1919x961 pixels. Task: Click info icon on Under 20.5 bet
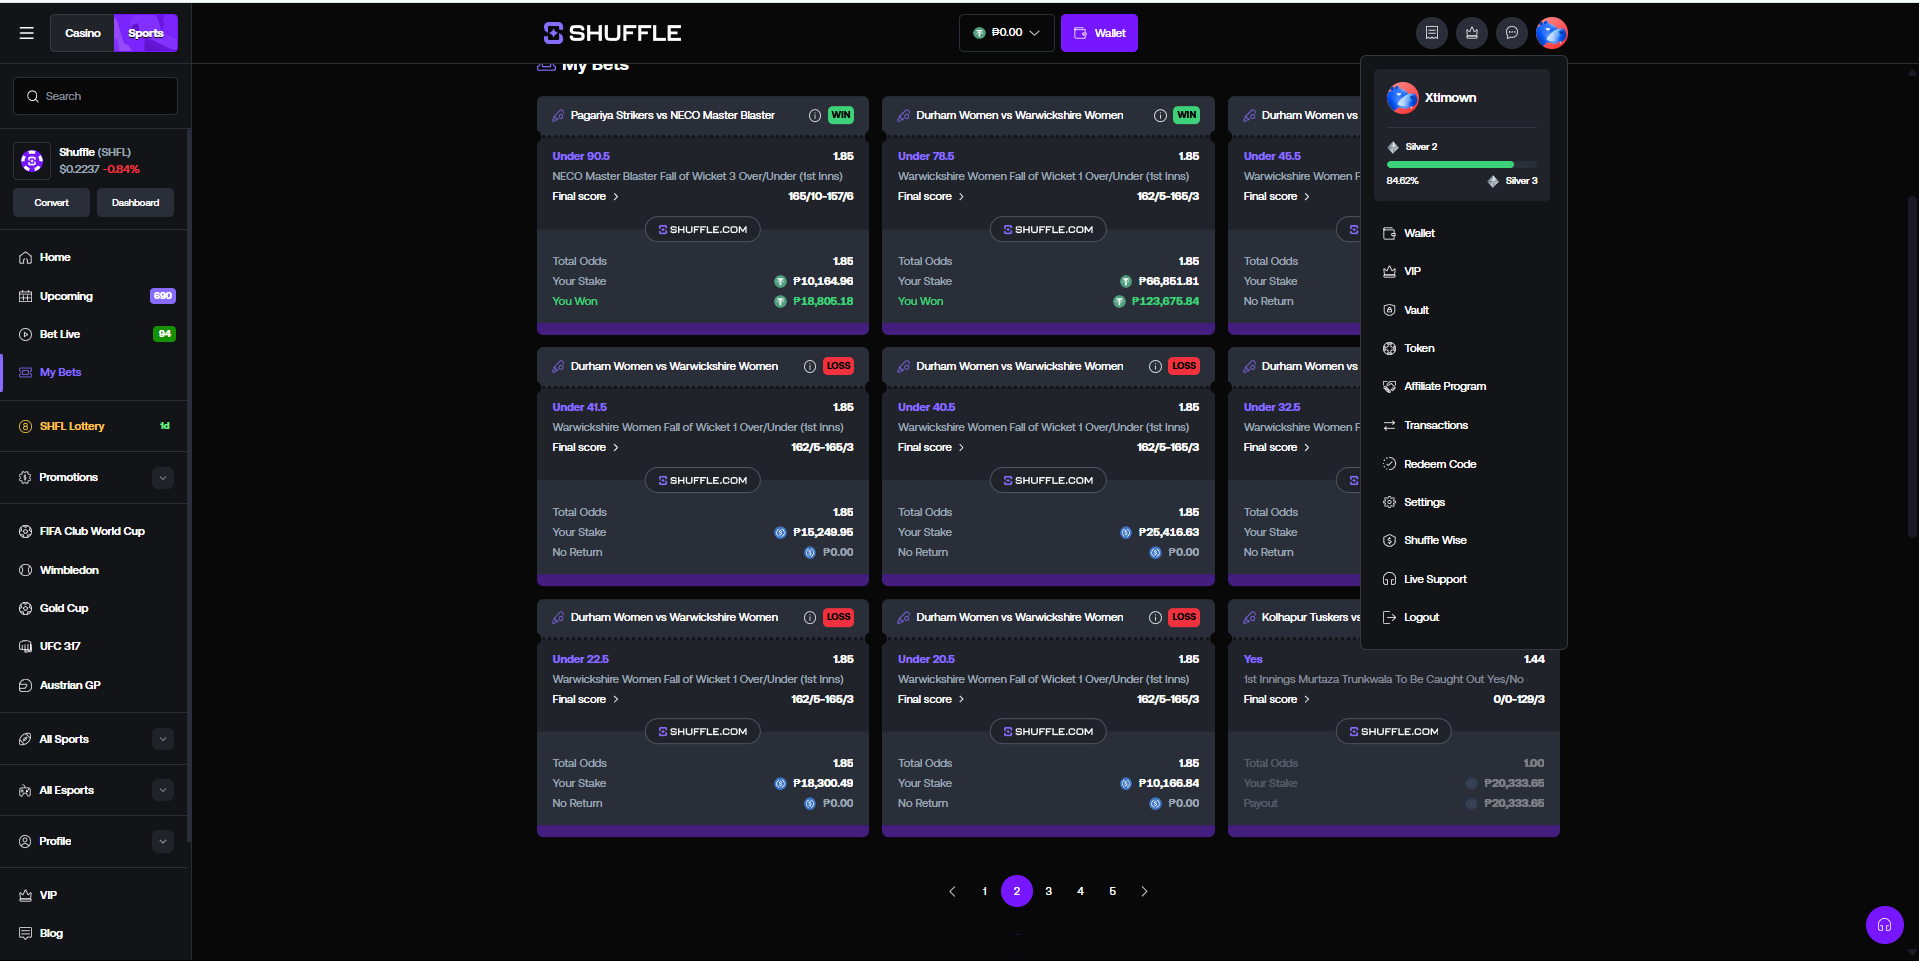click(1155, 617)
